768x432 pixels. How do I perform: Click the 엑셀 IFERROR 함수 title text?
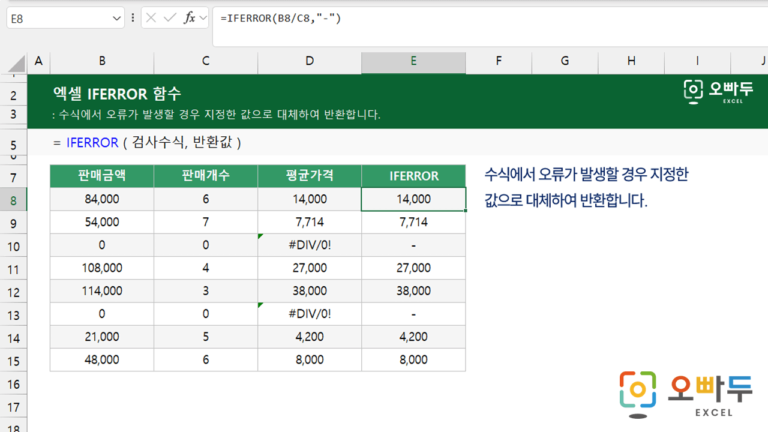tap(117, 94)
